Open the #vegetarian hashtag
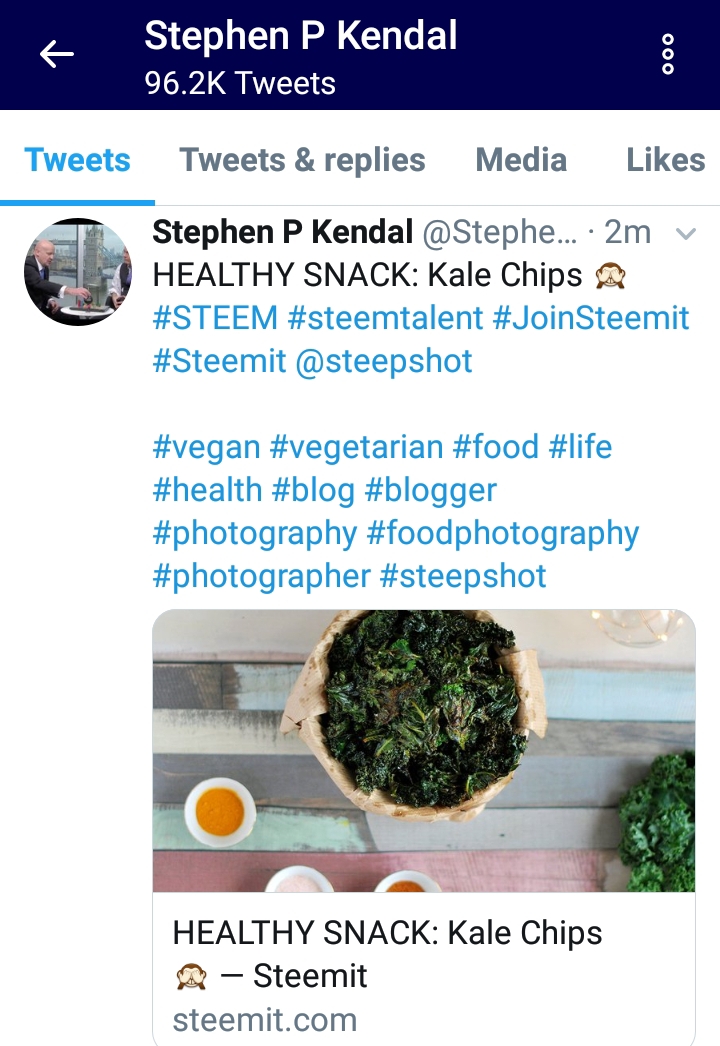This screenshot has width=720, height=1046. pos(357,448)
